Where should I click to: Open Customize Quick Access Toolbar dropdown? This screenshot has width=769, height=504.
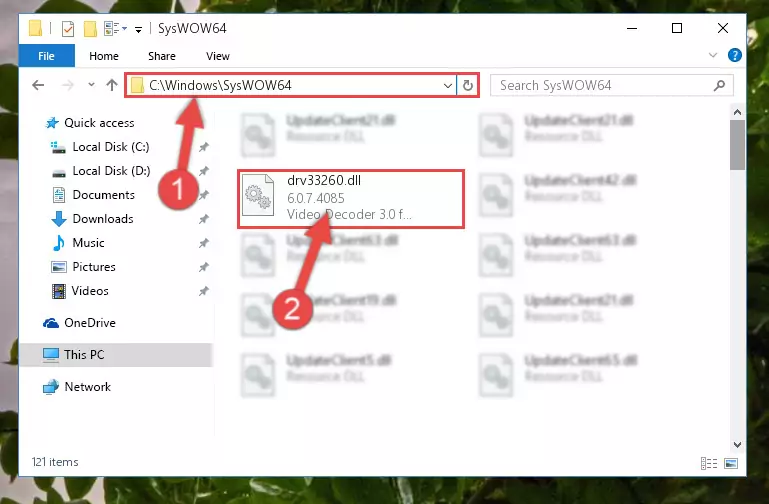138,30
